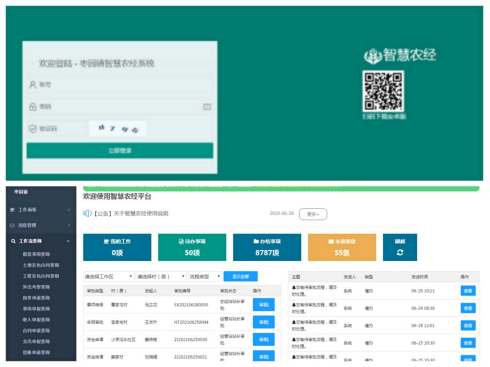This screenshot has height=367, width=490.
Task: Click the icon in the 我的工作 card
Action: 106,241
